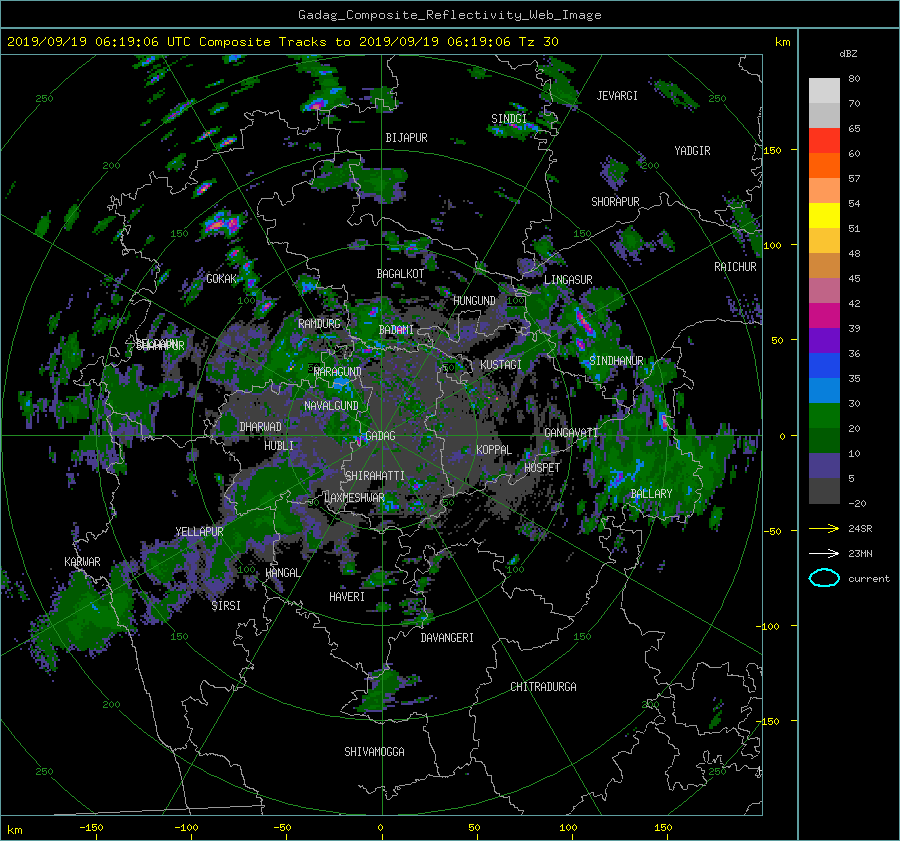
Task: Click the NARAGUND city label
Action: coord(338,372)
